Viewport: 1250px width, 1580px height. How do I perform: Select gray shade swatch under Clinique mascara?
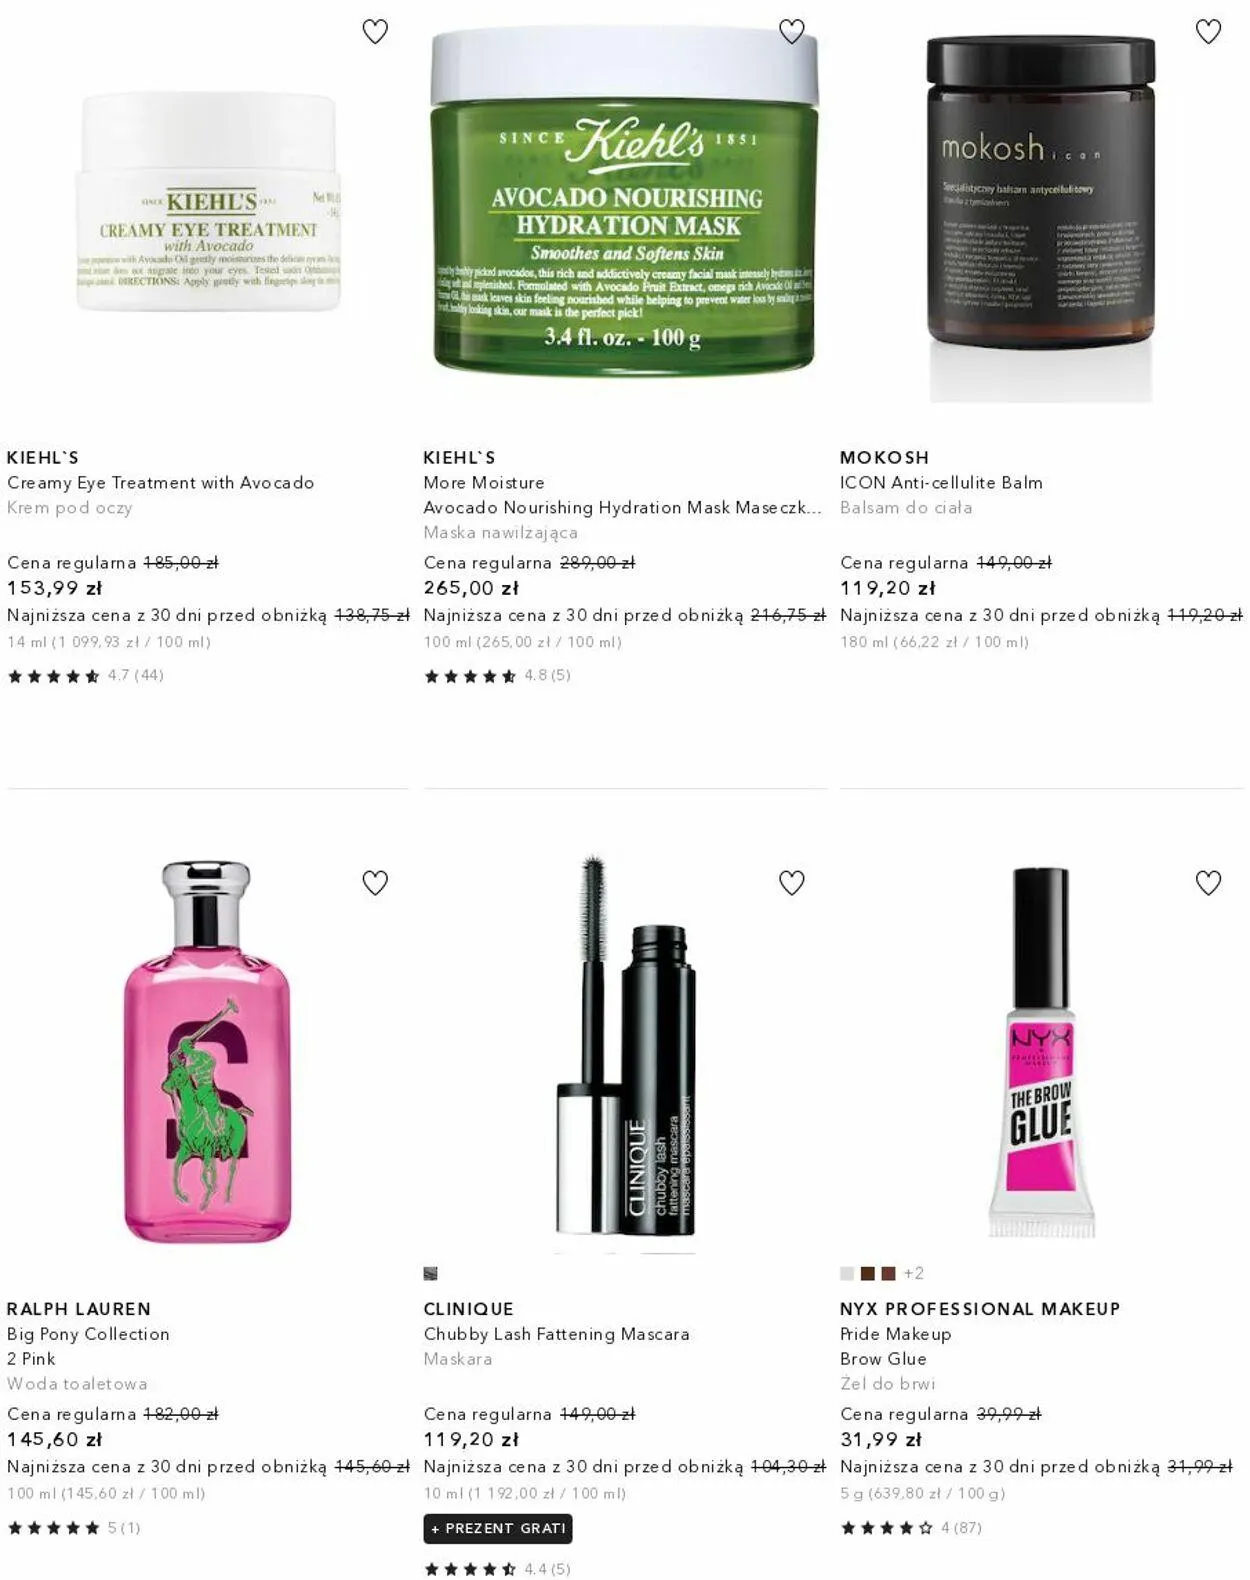431,1274
